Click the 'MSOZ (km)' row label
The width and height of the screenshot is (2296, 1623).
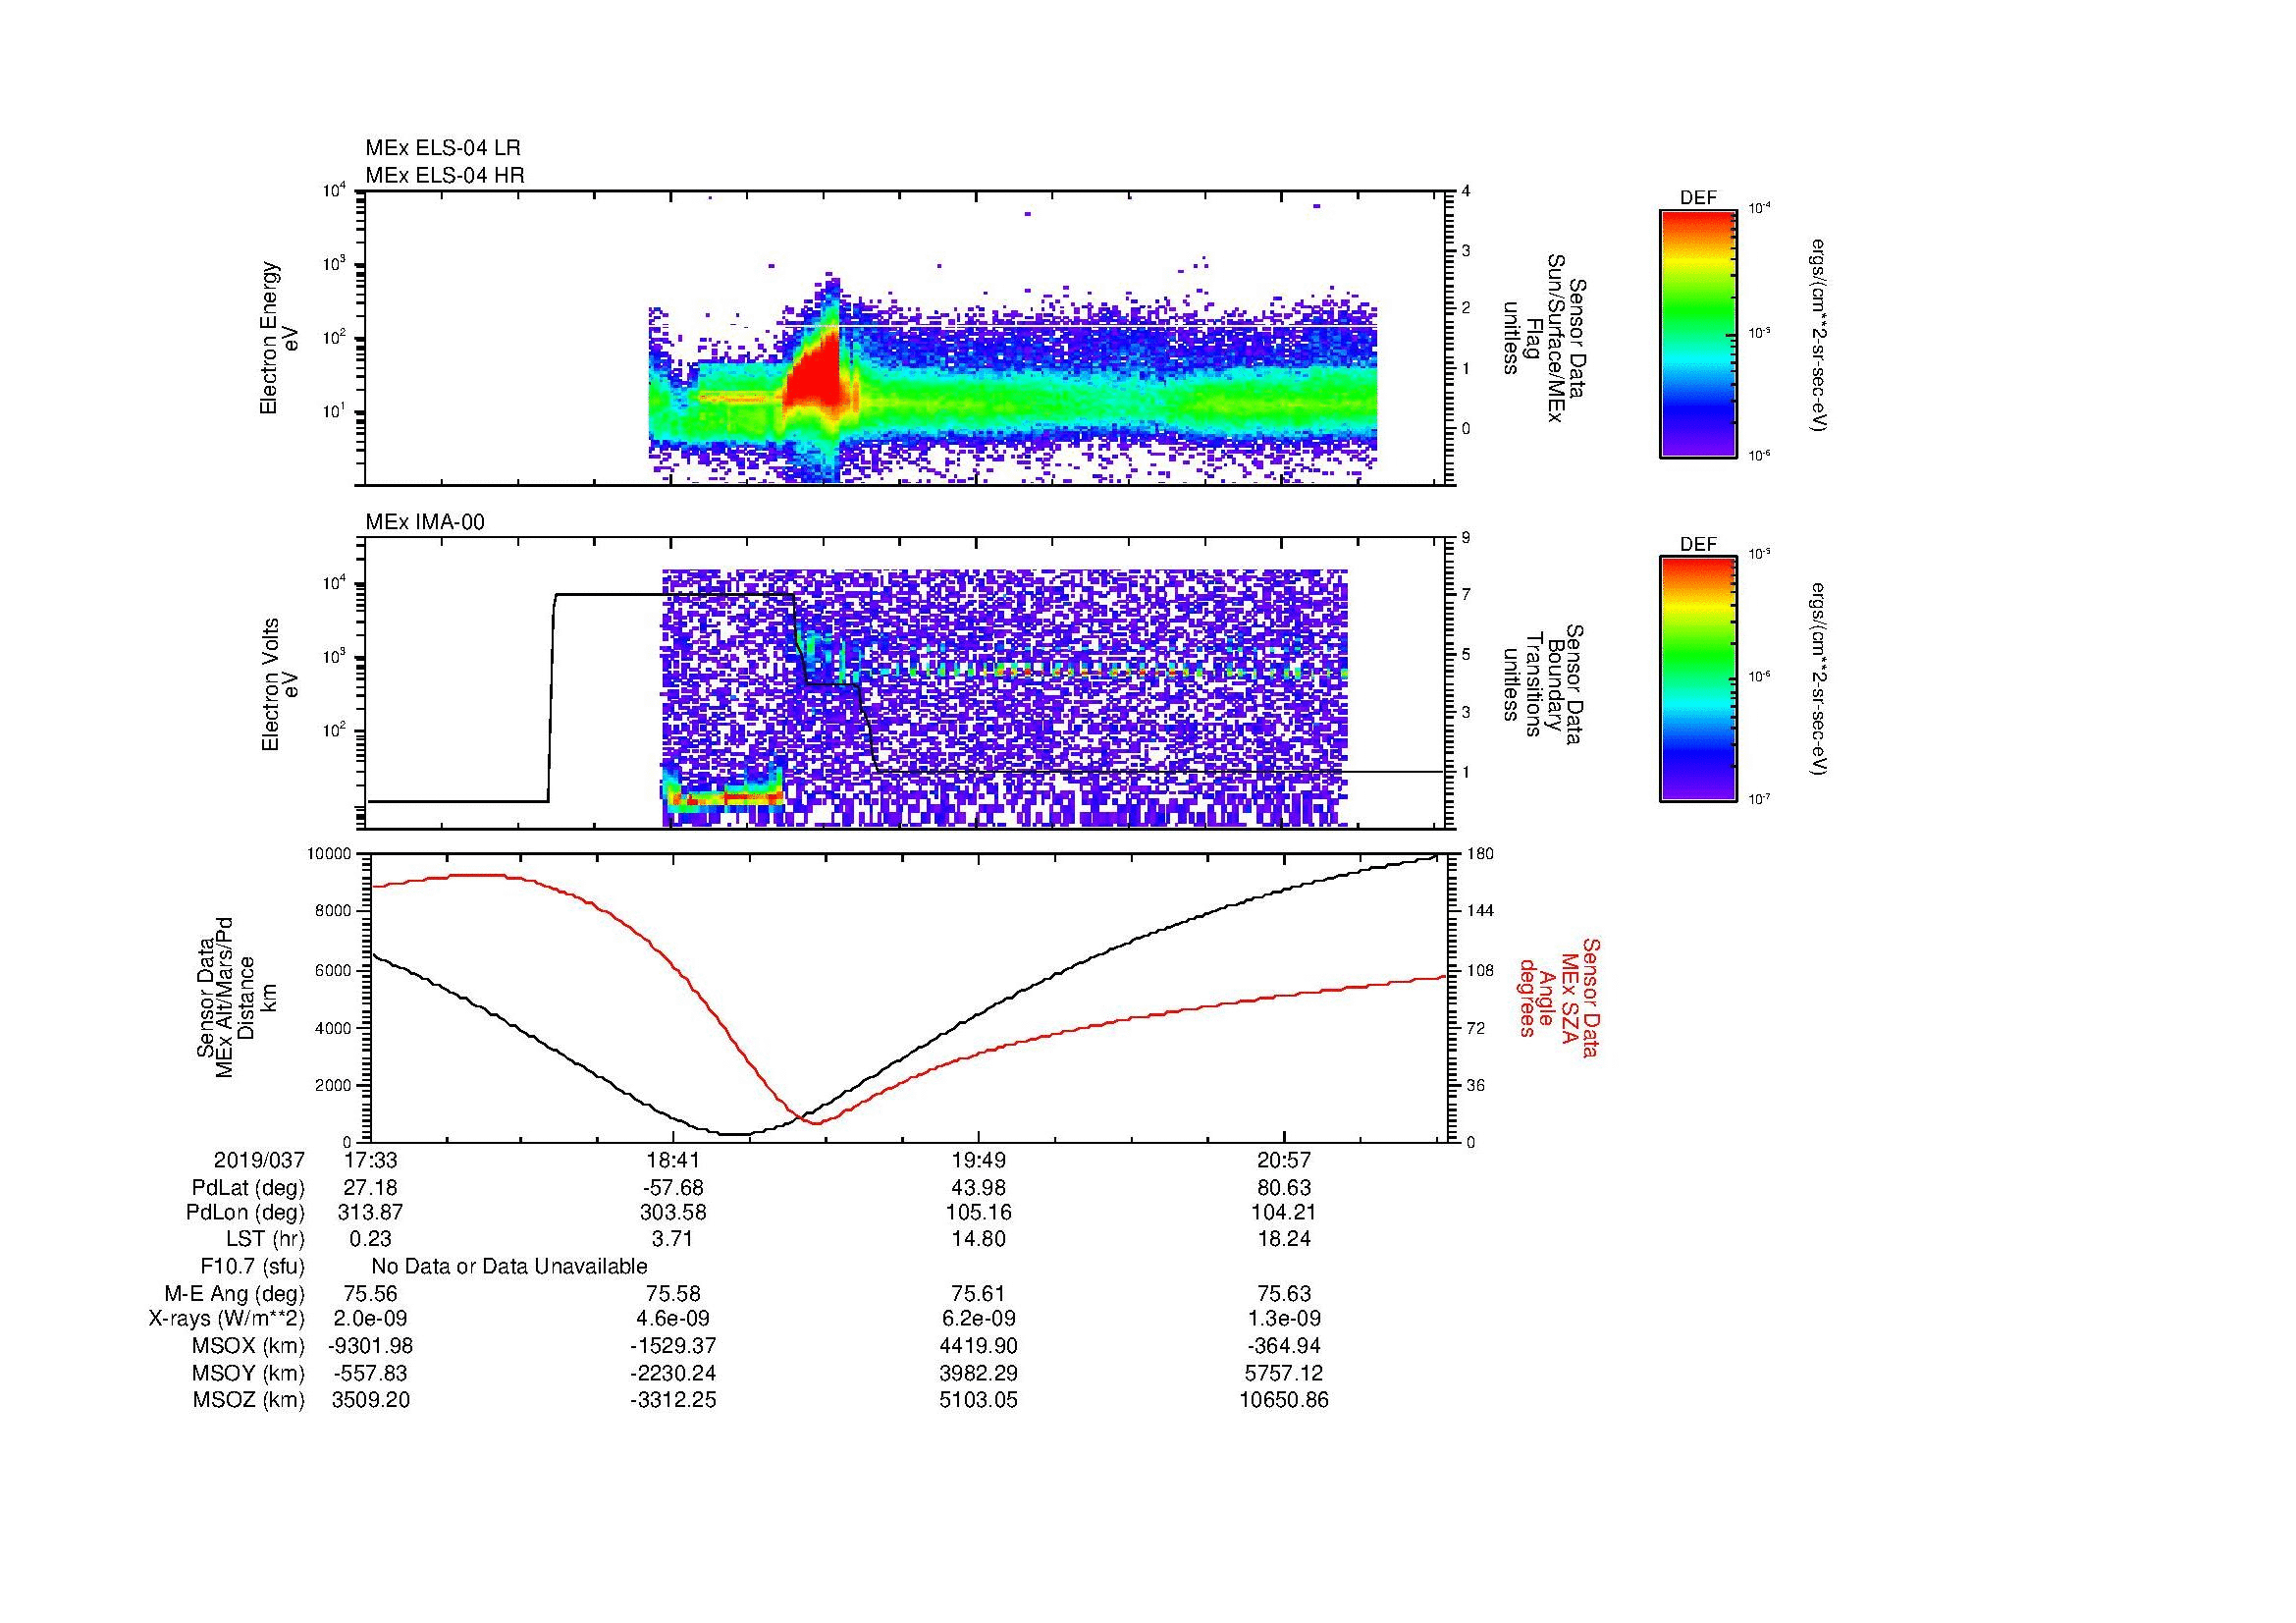[248, 1400]
